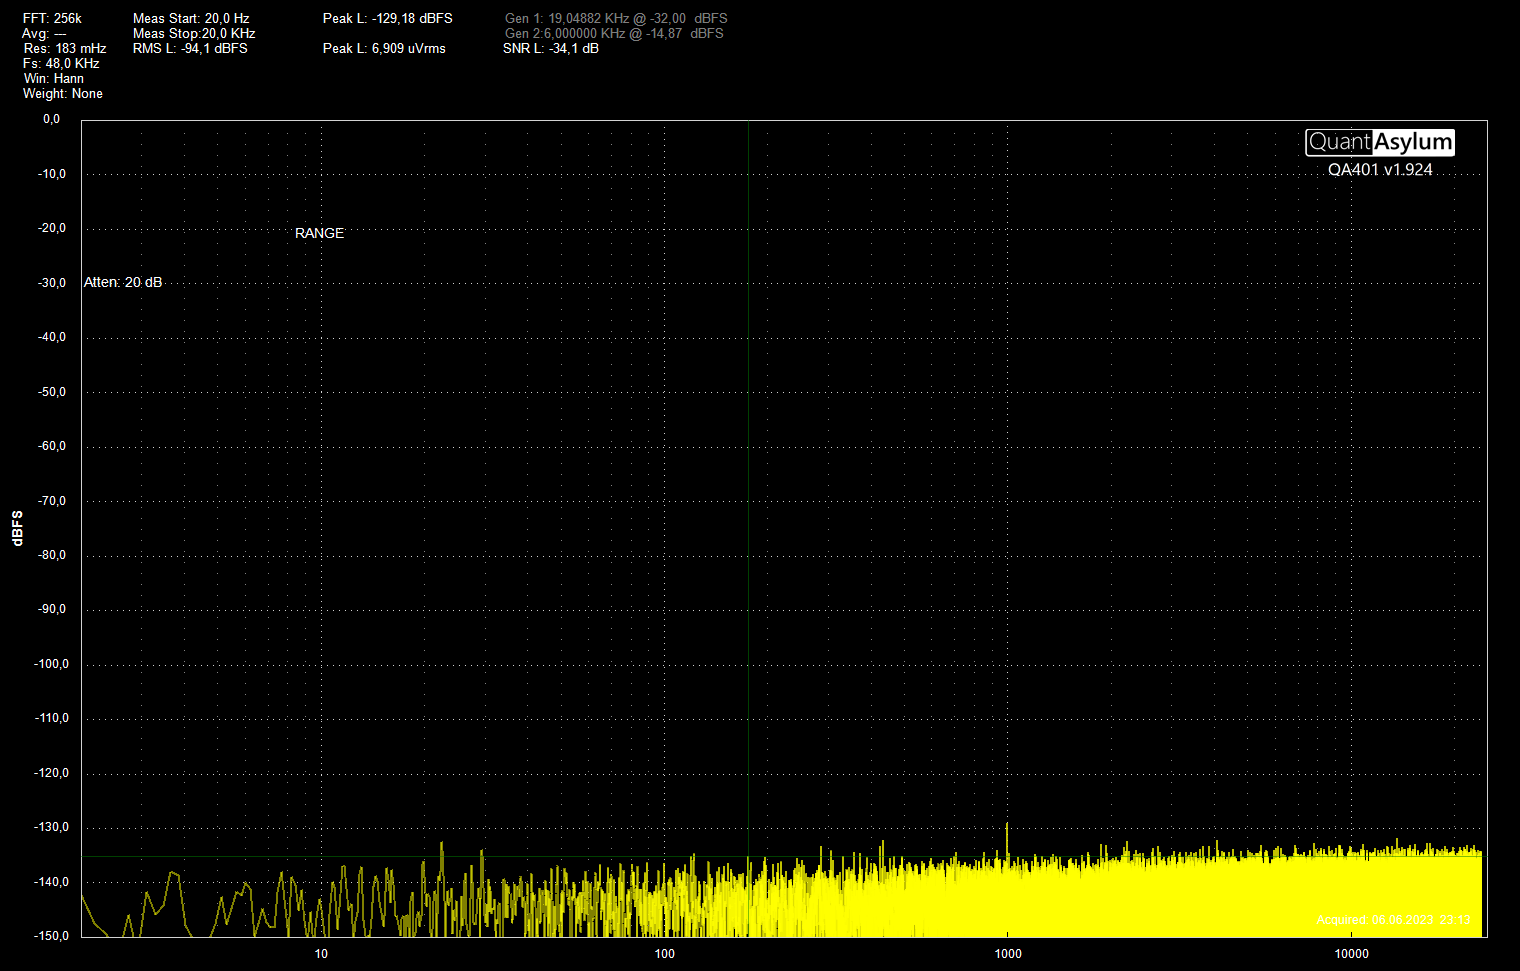Click the rotated dBFS axis title
The width and height of the screenshot is (1520, 971).
[17, 528]
